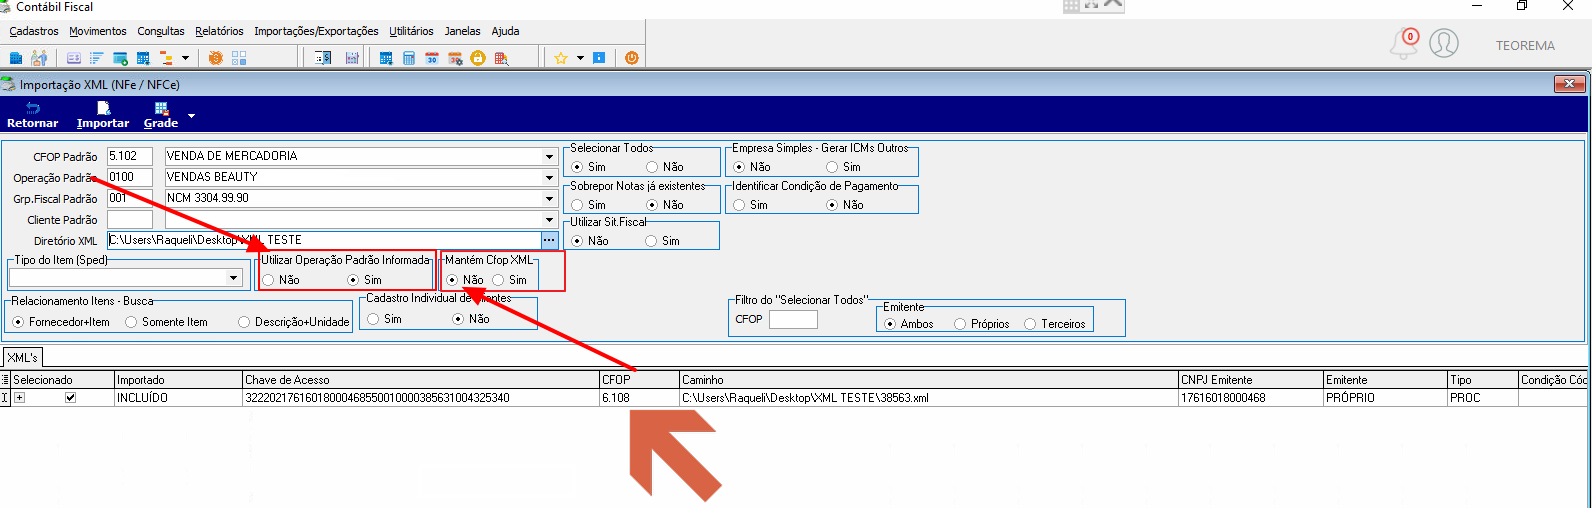Open the Cliente Padrão combo box
The width and height of the screenshot is (1592, 508).
549,220
